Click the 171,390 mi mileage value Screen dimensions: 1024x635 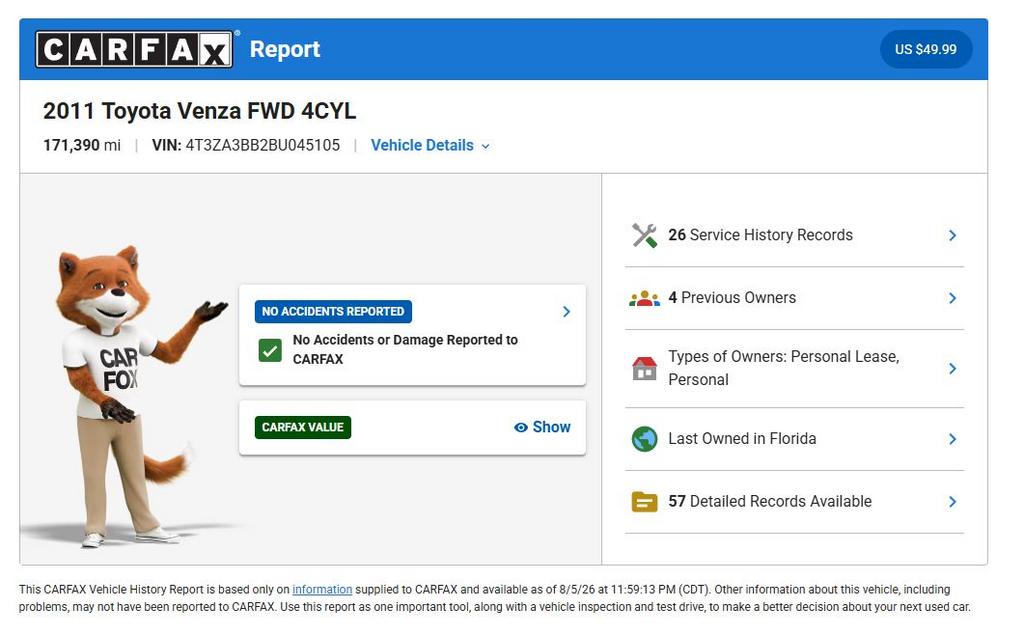coord(82,145)
